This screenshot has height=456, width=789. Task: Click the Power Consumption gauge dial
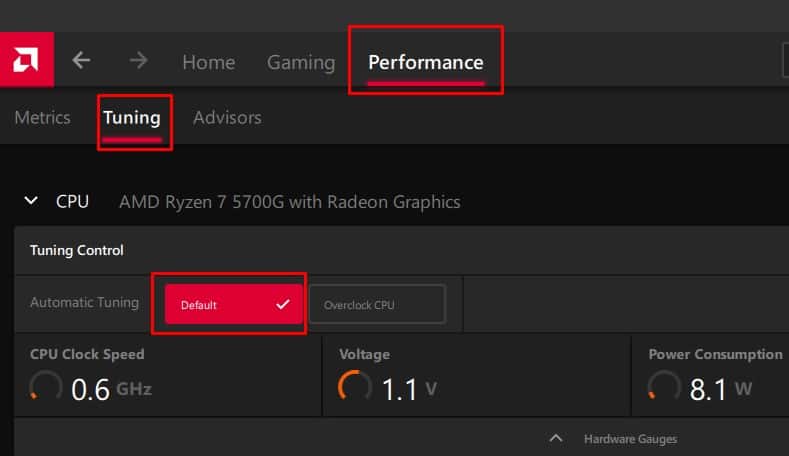coord(664,387)
